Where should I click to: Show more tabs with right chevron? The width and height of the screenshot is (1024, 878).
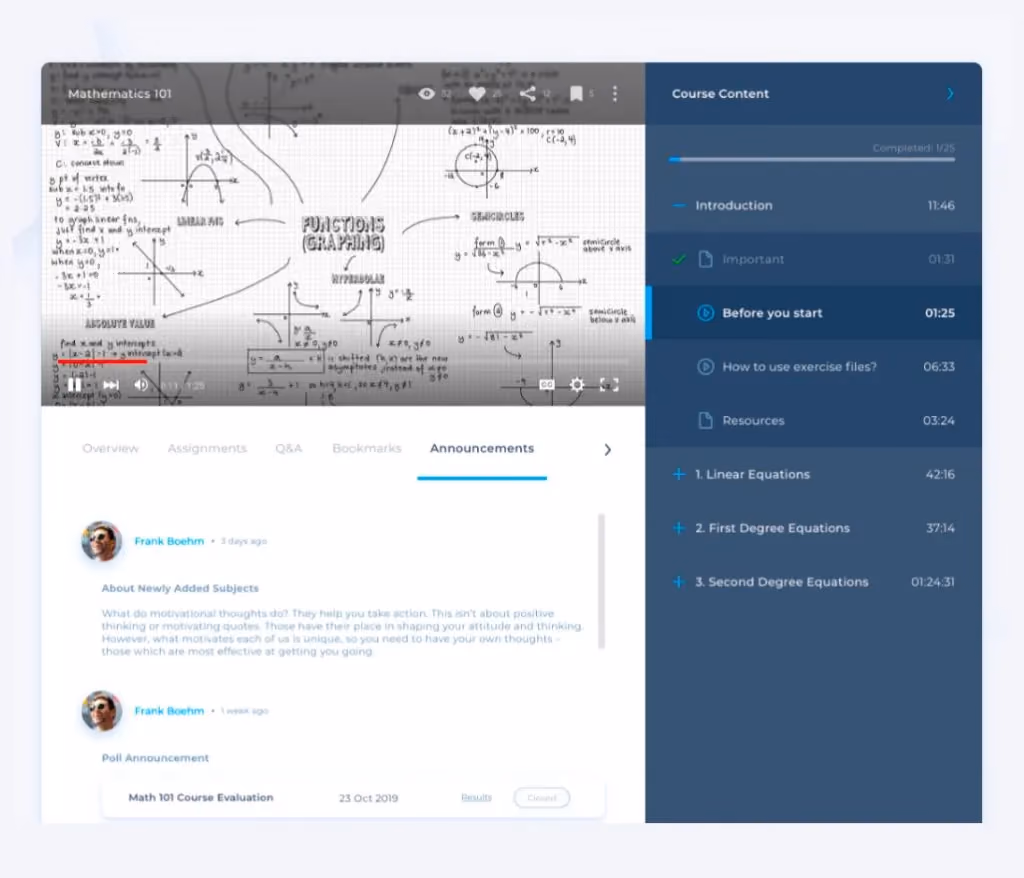pyautogui.click(x=608, y=449)
